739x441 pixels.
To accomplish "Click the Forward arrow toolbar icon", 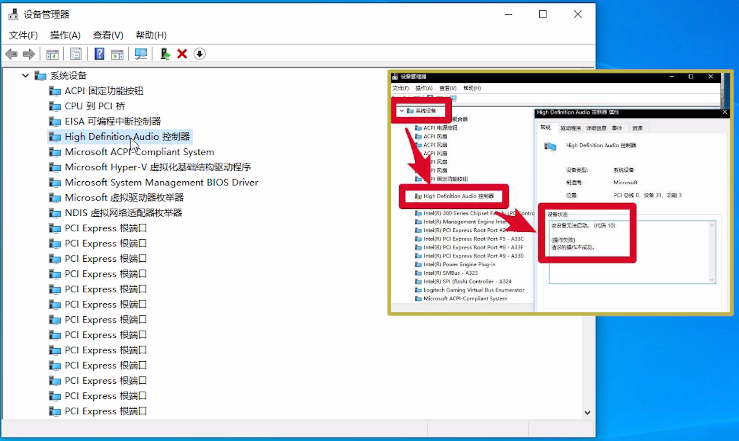I will [29, 54].
